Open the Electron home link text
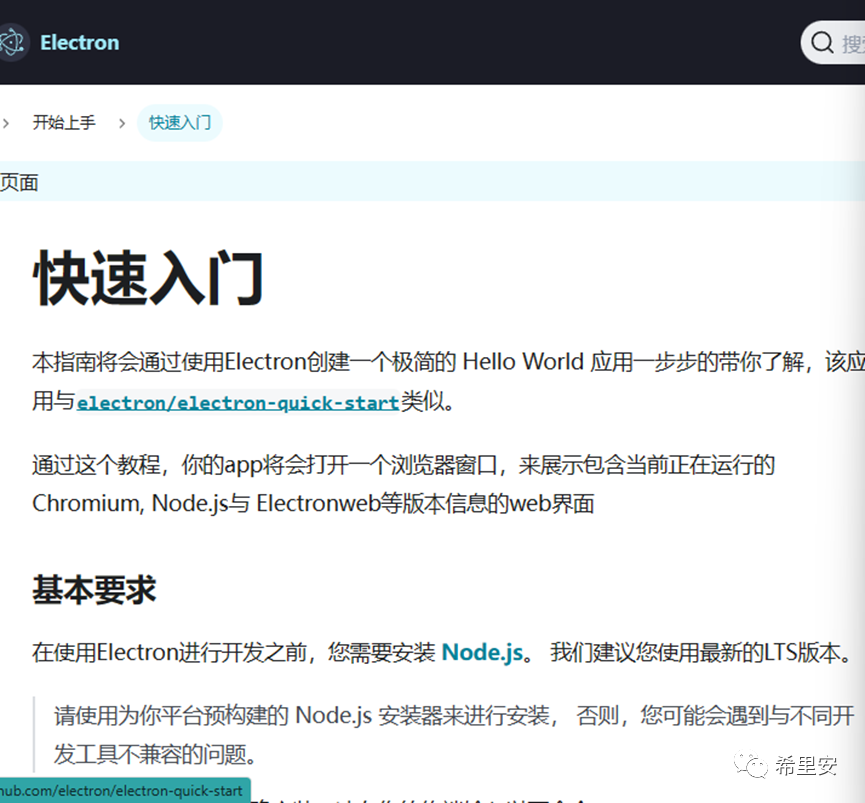This screenshot has width=865, height=803. click(79, 42)
